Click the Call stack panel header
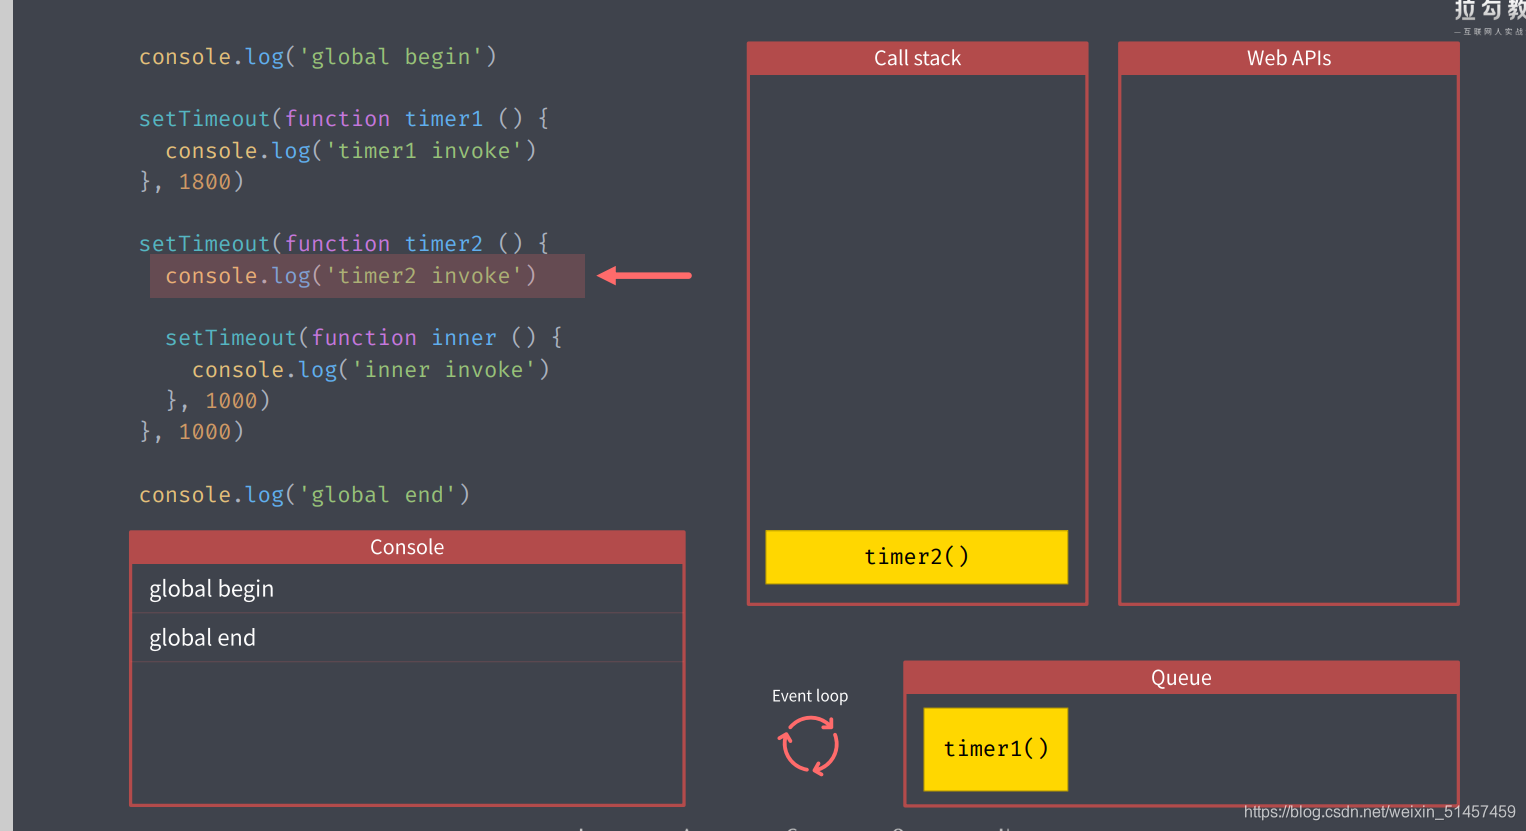 [x=917, y=58]
